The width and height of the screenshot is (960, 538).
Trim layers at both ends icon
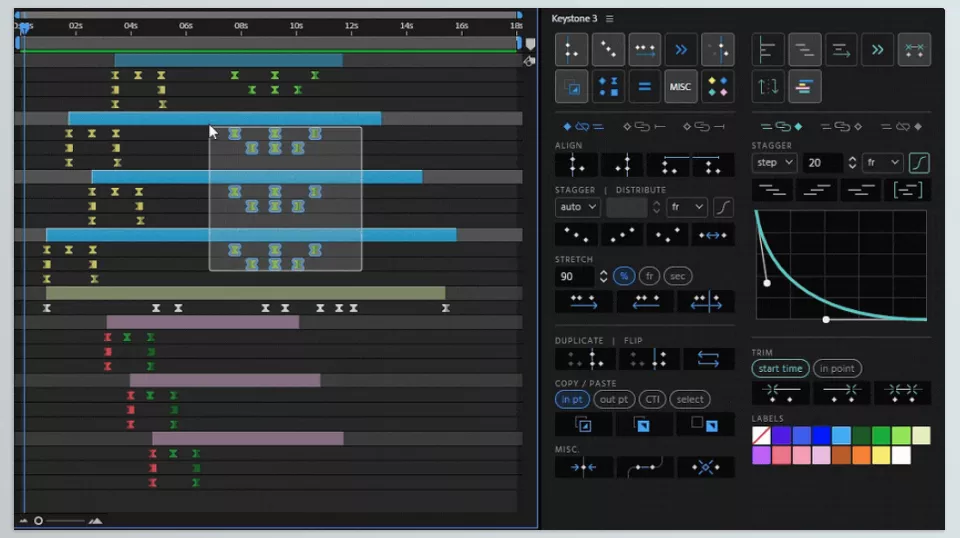click(902, 393)
